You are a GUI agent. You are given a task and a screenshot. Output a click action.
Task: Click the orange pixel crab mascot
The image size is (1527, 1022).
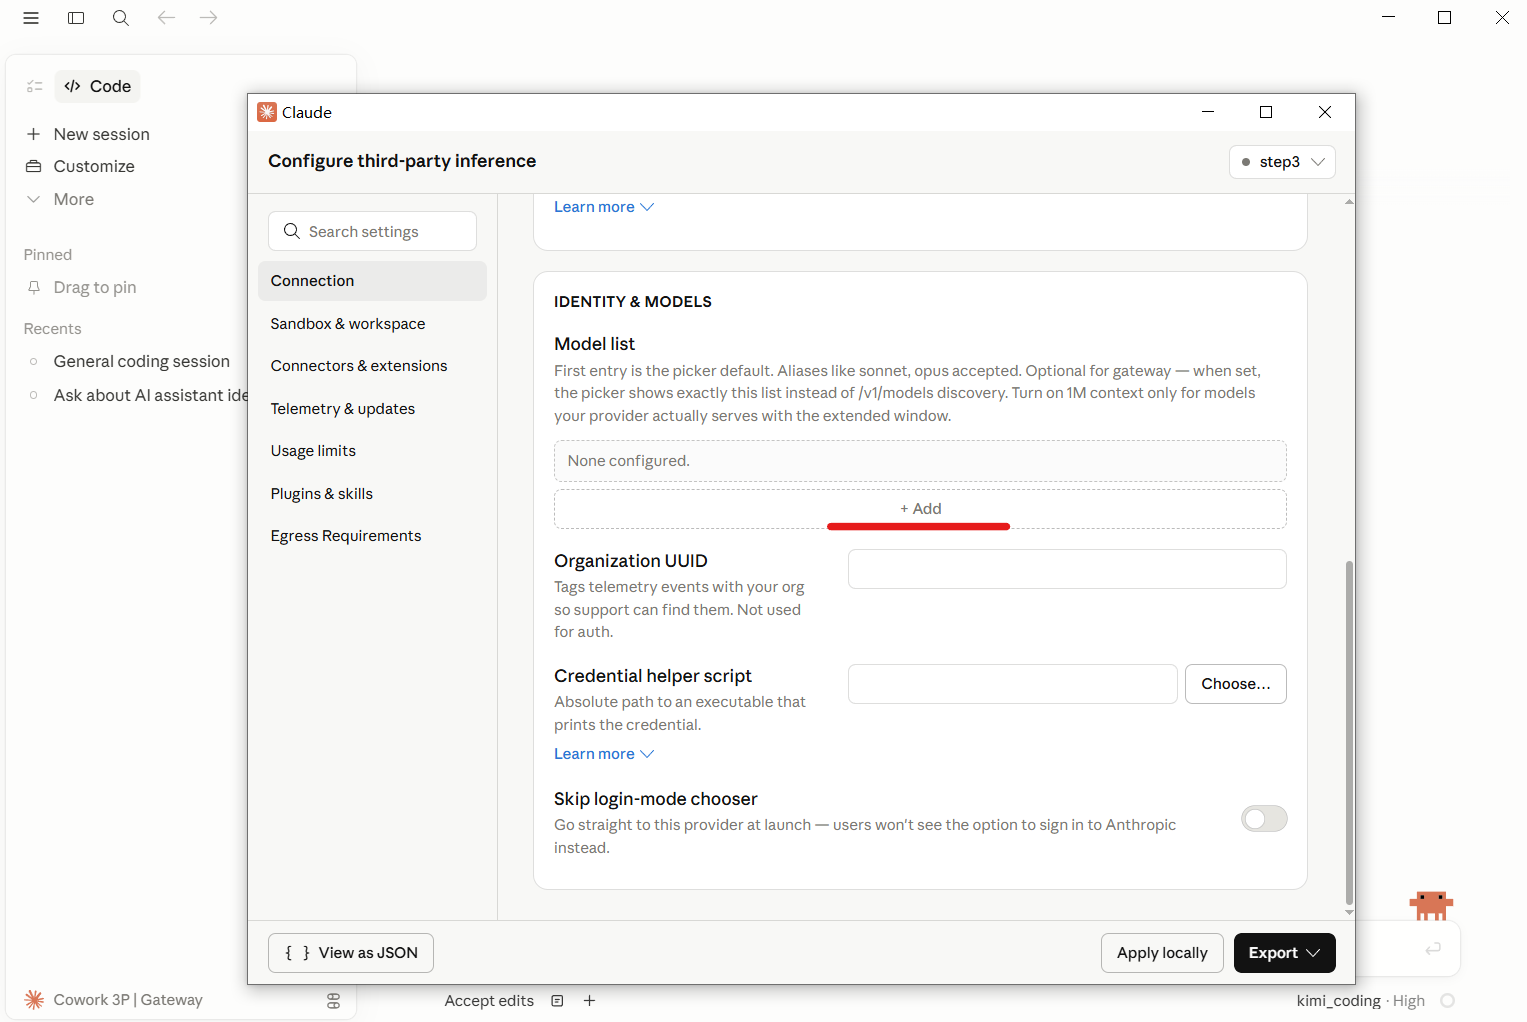(1431, 905)
